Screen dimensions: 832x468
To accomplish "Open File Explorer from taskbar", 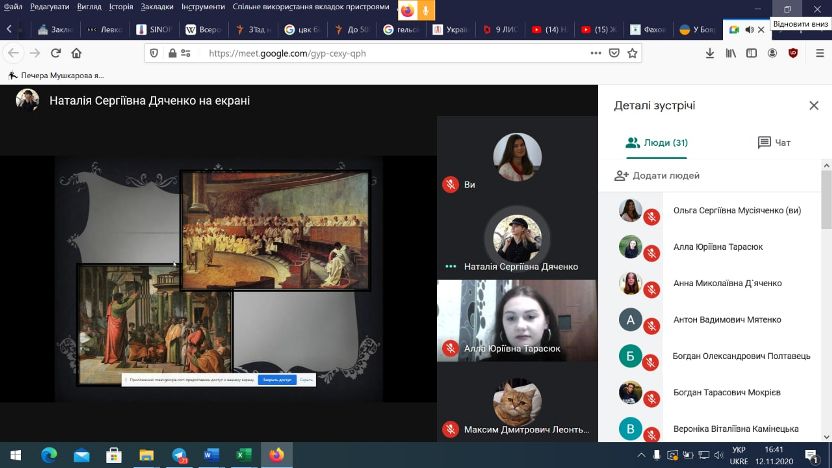I will (x=146, y=455).
